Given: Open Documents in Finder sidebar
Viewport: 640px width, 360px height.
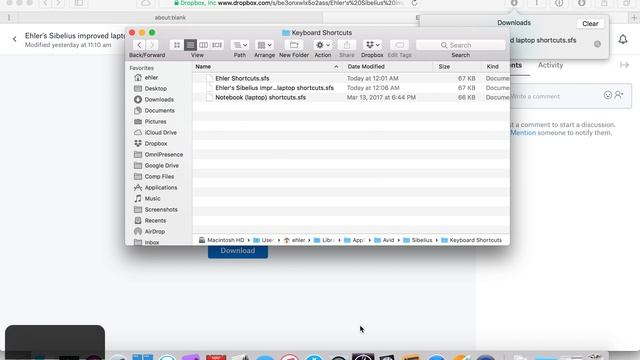Looking at the screenshot, I should tap(159, 111).
